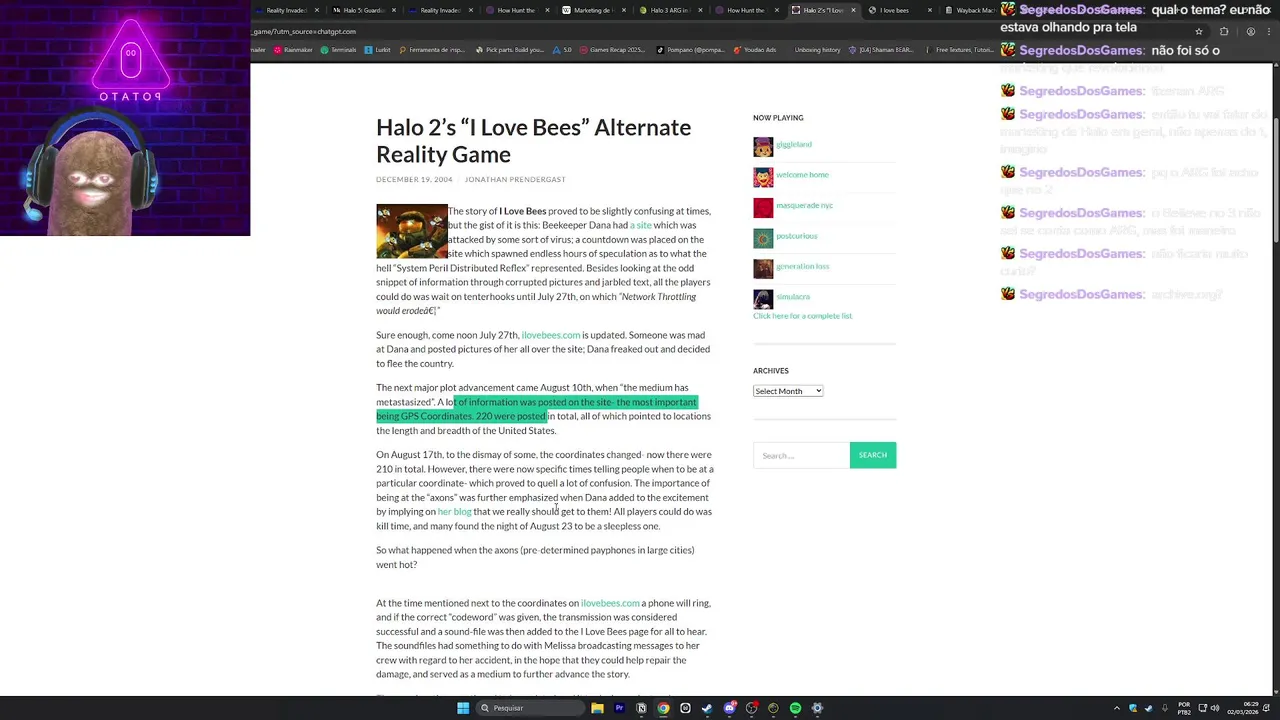The height and width of the screenshot is (720, 1280).
Task: Open the Terminals bookmark
Action: coord(338,49)
